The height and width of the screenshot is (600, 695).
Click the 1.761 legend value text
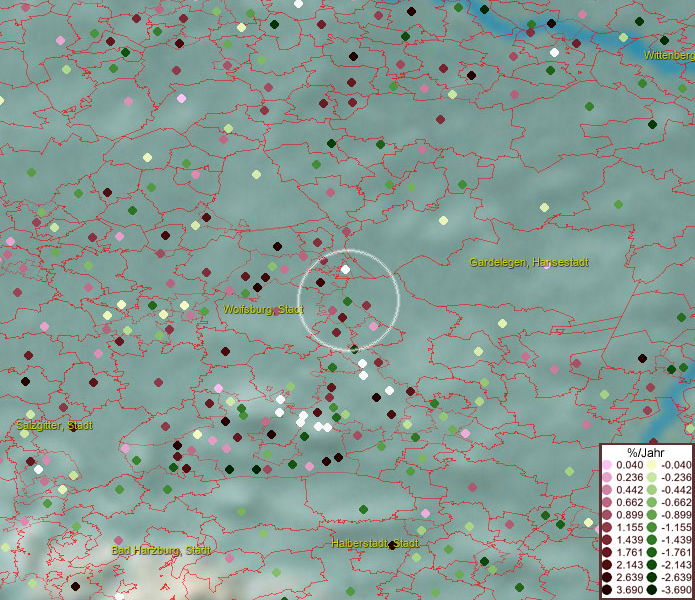(x=629, y=553)
